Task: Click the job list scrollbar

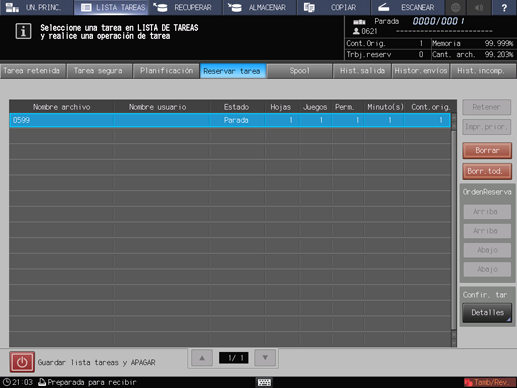Action: click(x=454, y=230)
